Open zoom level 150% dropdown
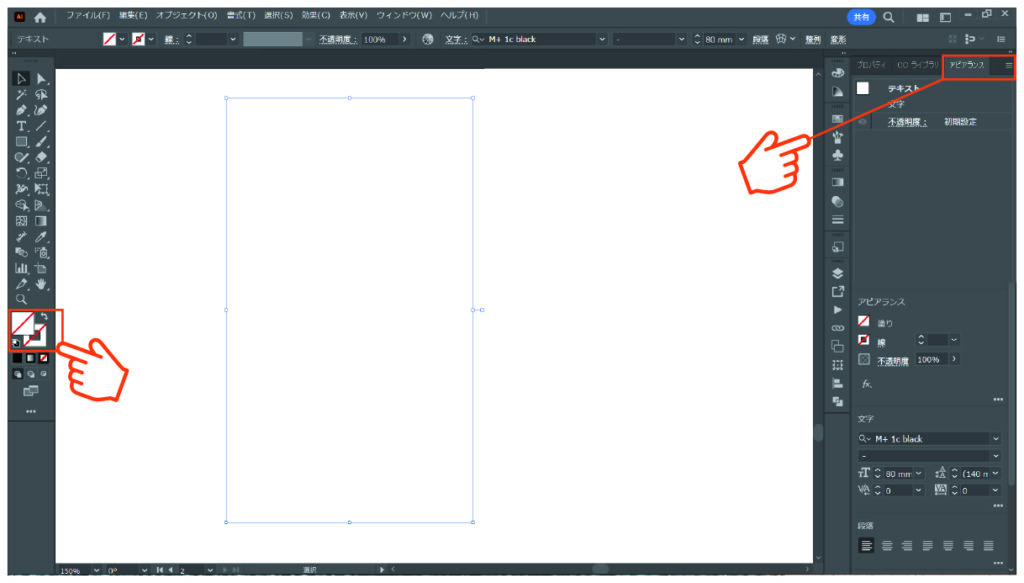 (x=96, y=571)
